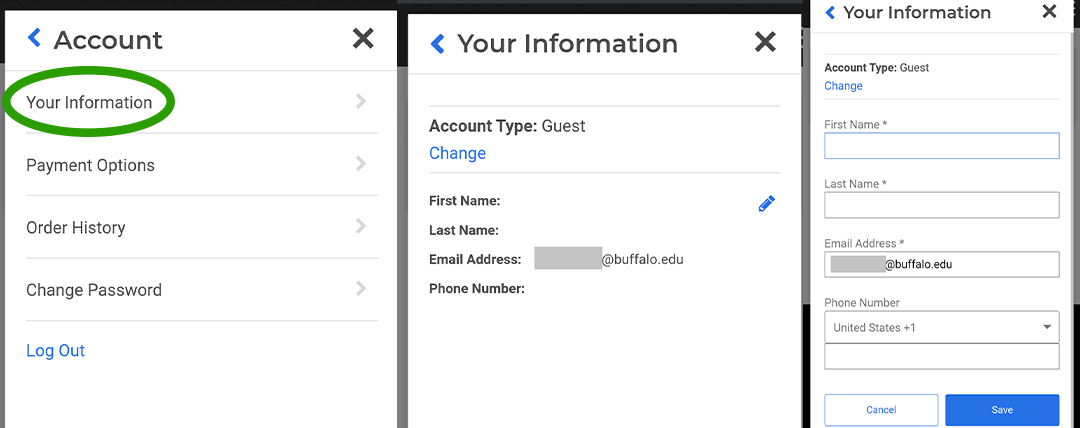
Task: Save your information
Action: point(1002,409)
